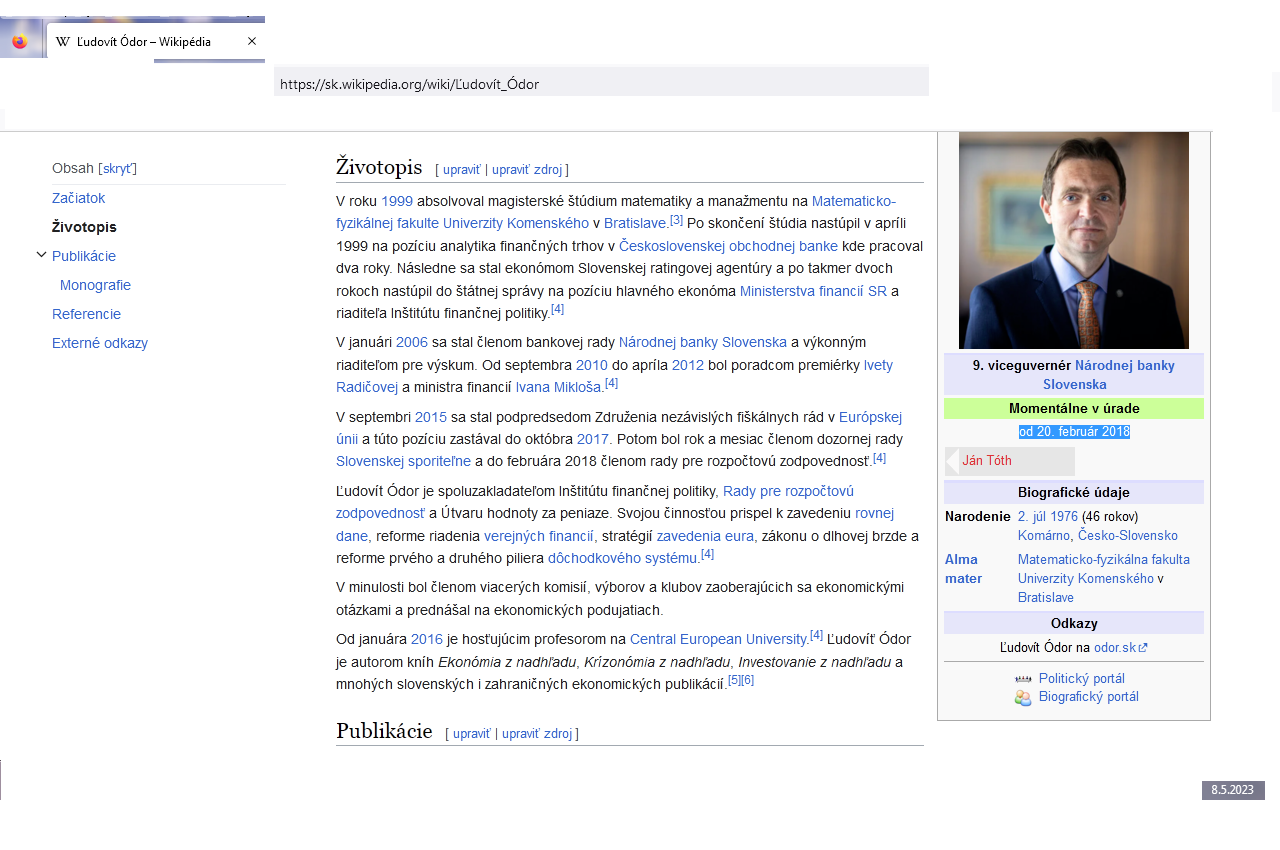Open the 2012 year link
Viewport: 1280px width, 850px height.
(x=688, y=365)
